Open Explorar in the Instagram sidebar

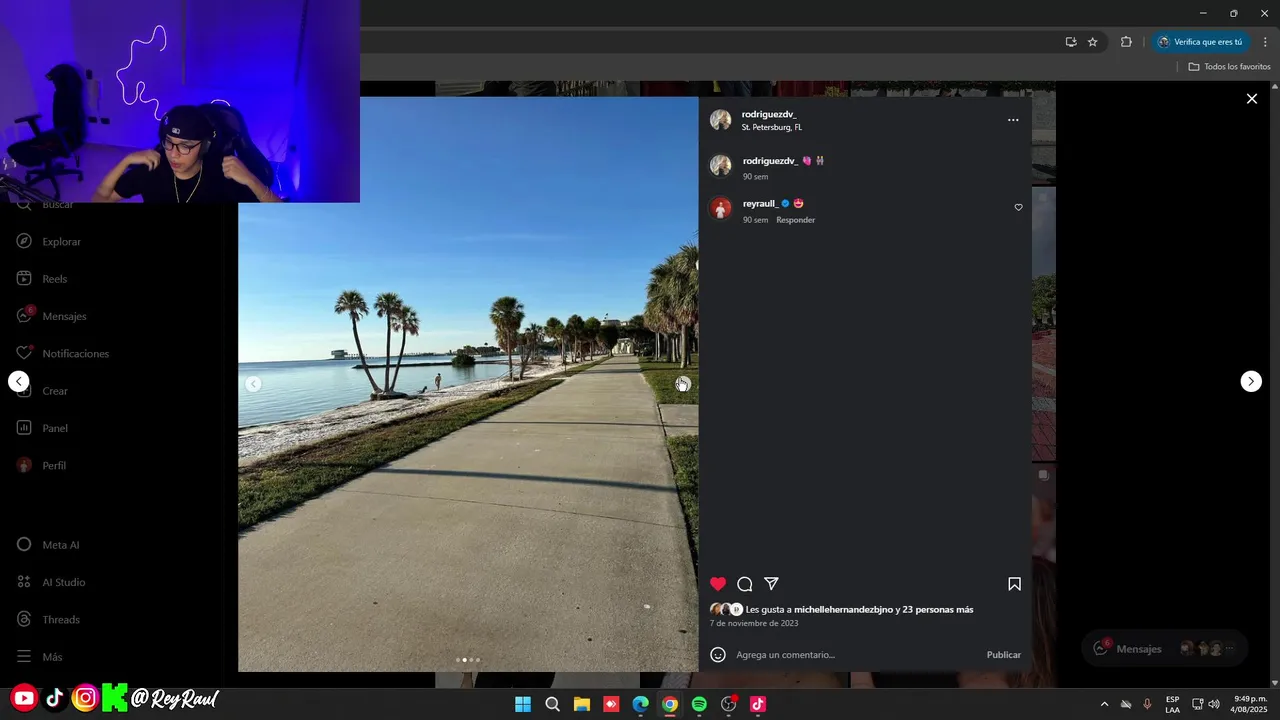coord(50,242)
